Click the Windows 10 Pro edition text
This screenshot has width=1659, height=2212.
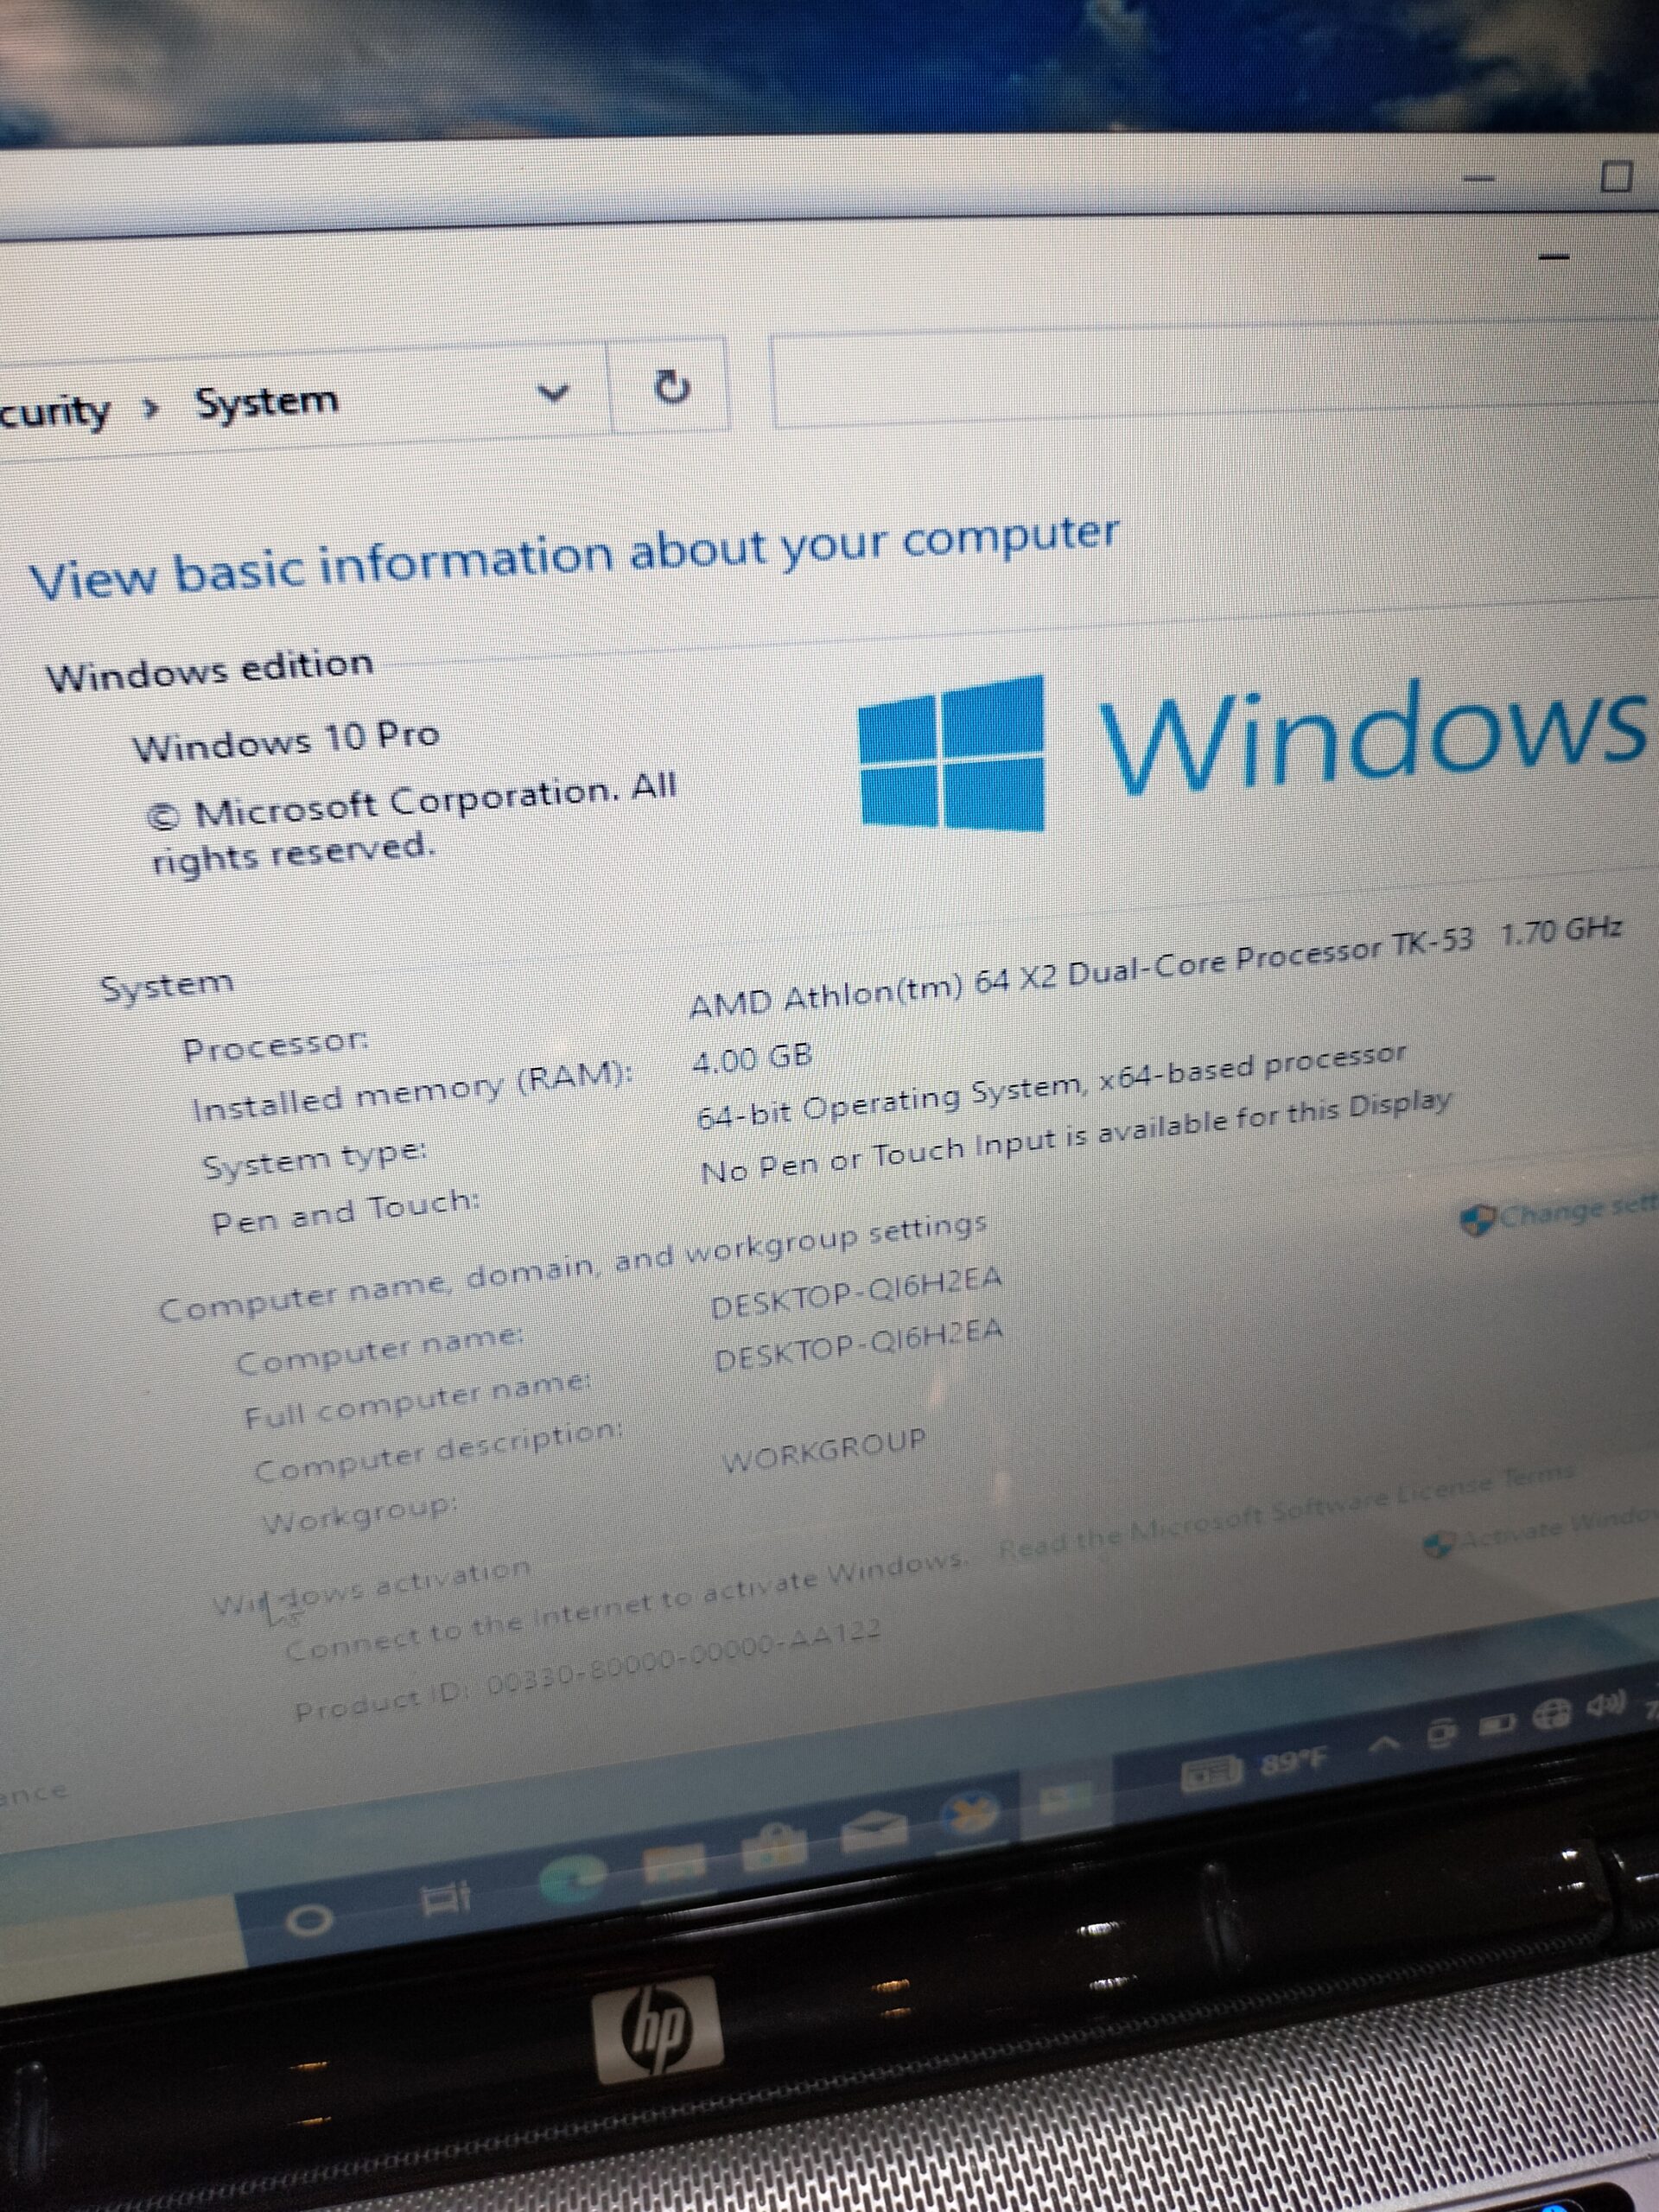coord(286,741)
